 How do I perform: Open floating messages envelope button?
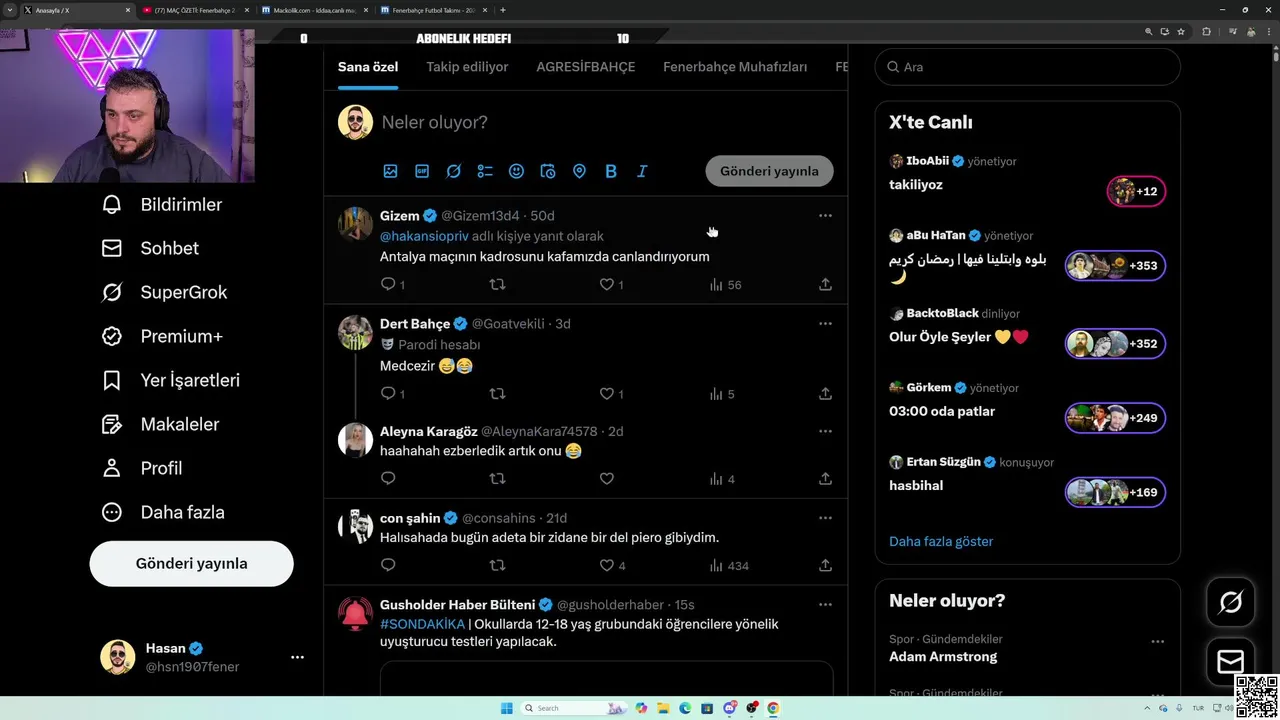pyautogui.click(x=1231, y=662)
